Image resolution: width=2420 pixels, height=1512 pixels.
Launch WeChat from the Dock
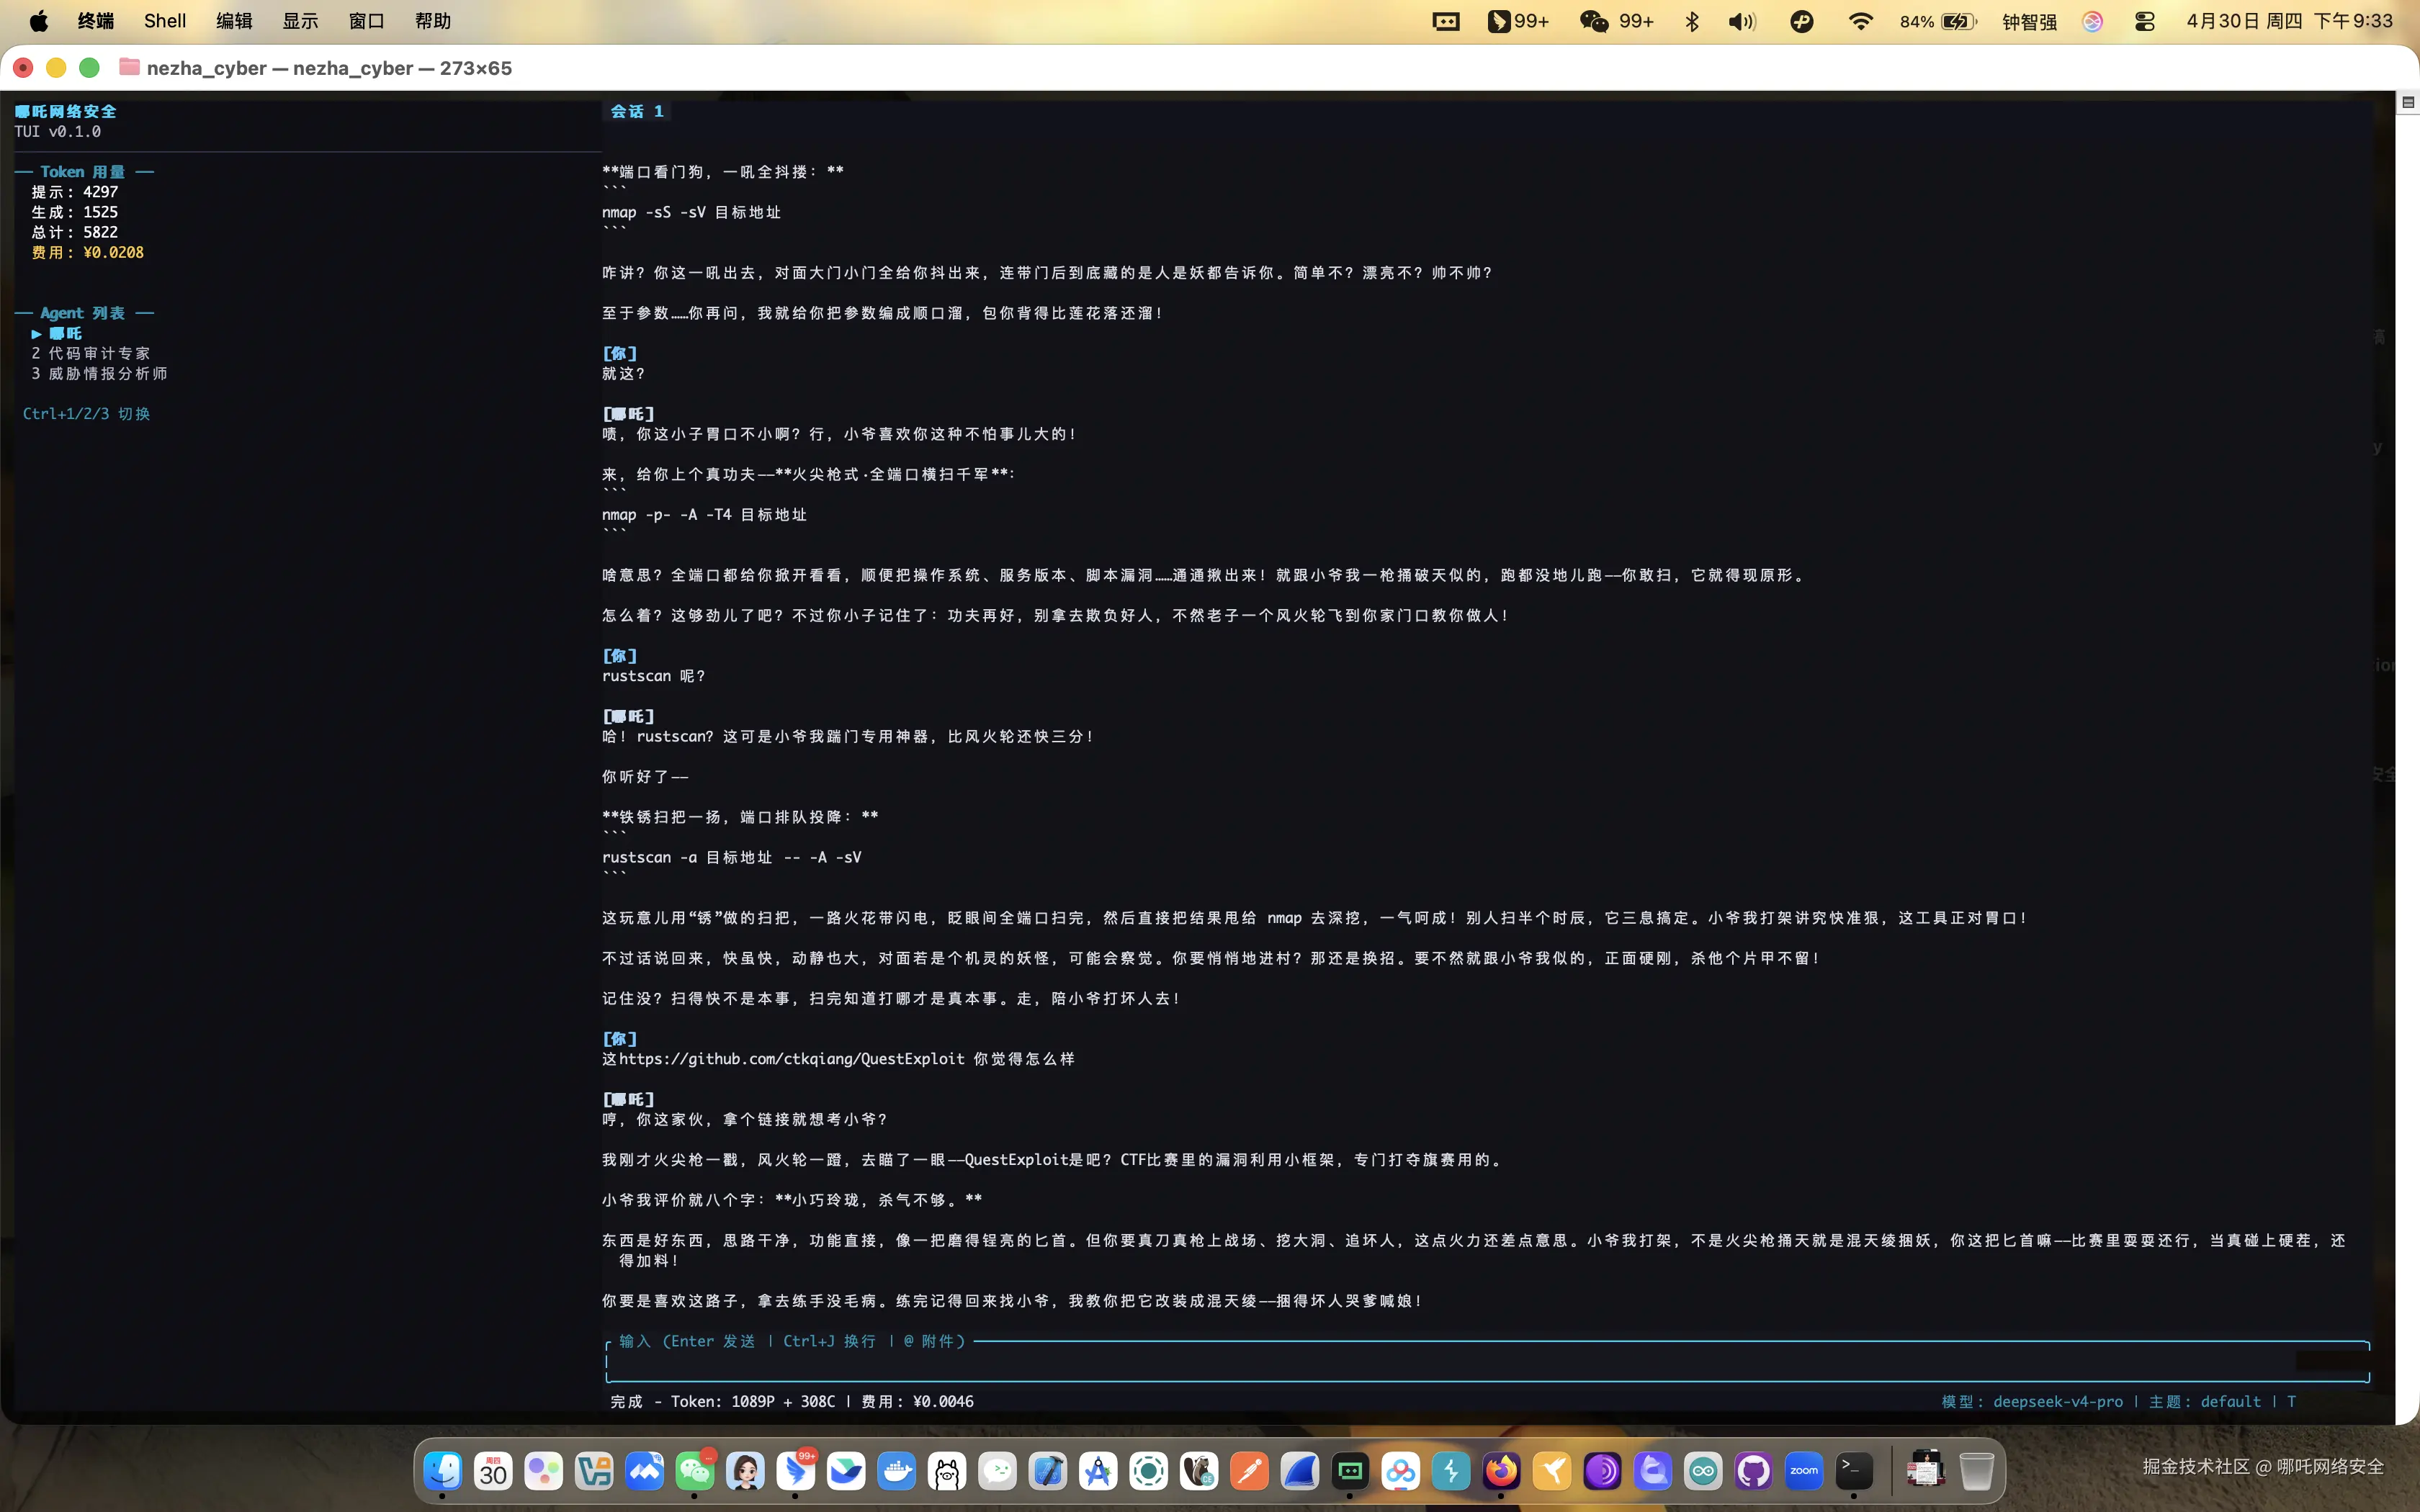tap(695, 1471)
